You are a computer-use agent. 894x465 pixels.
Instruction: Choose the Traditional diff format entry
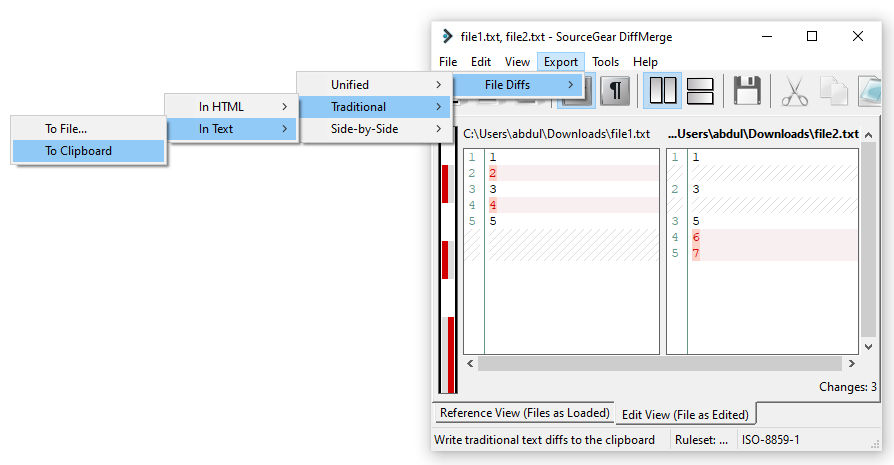click(x=374, y=107)
